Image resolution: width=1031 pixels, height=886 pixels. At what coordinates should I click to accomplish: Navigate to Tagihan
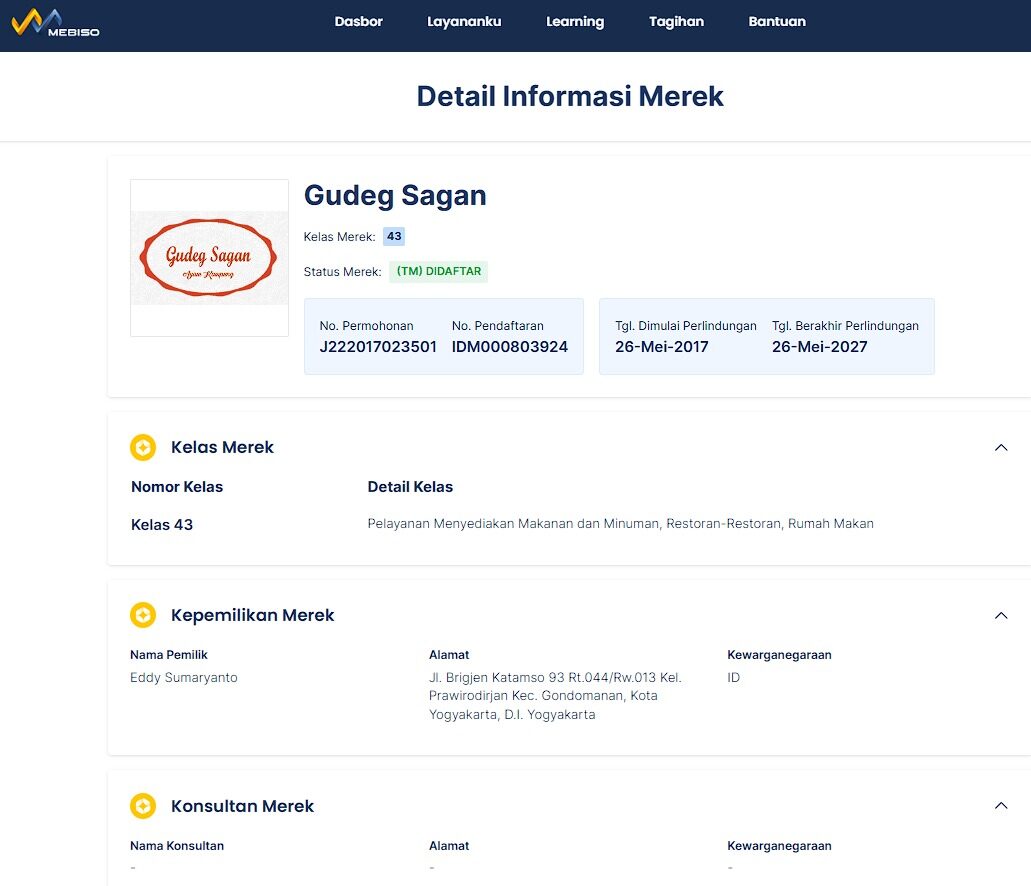[x=676, y=22]
